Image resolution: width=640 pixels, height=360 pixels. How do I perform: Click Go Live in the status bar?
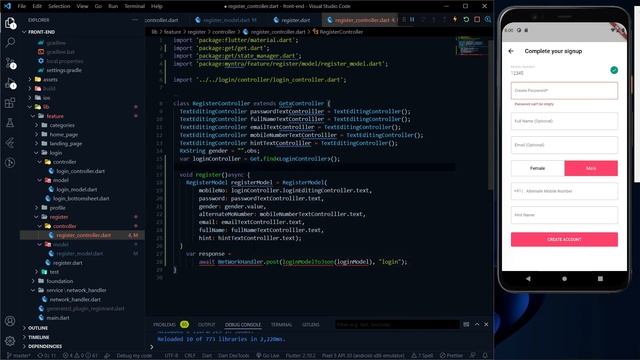point(268,356)
